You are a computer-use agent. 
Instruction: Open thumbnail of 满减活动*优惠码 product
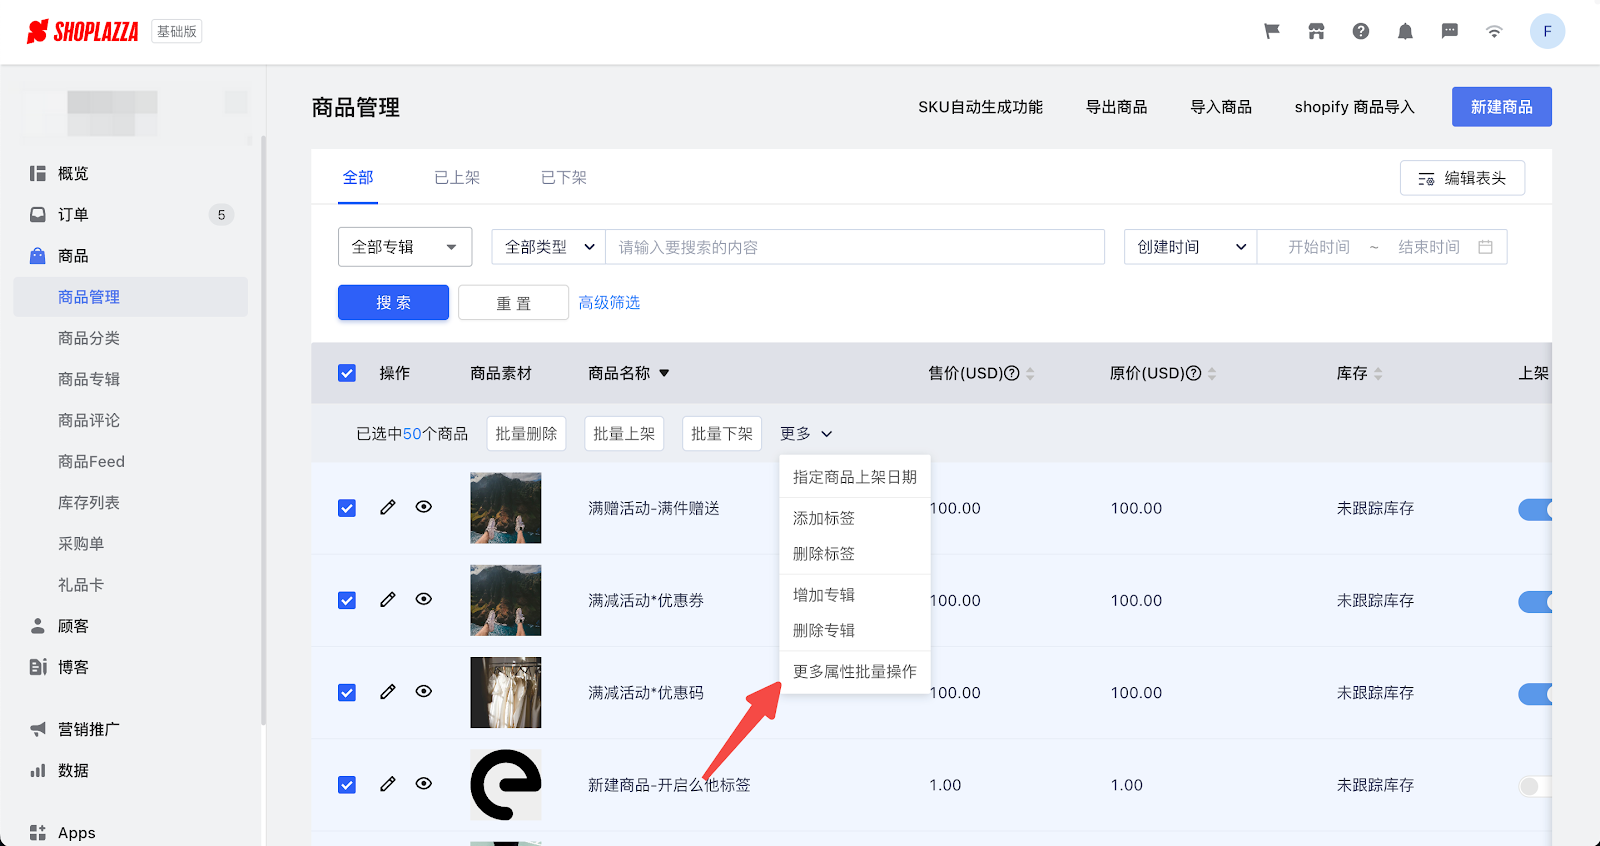point(506,692)
